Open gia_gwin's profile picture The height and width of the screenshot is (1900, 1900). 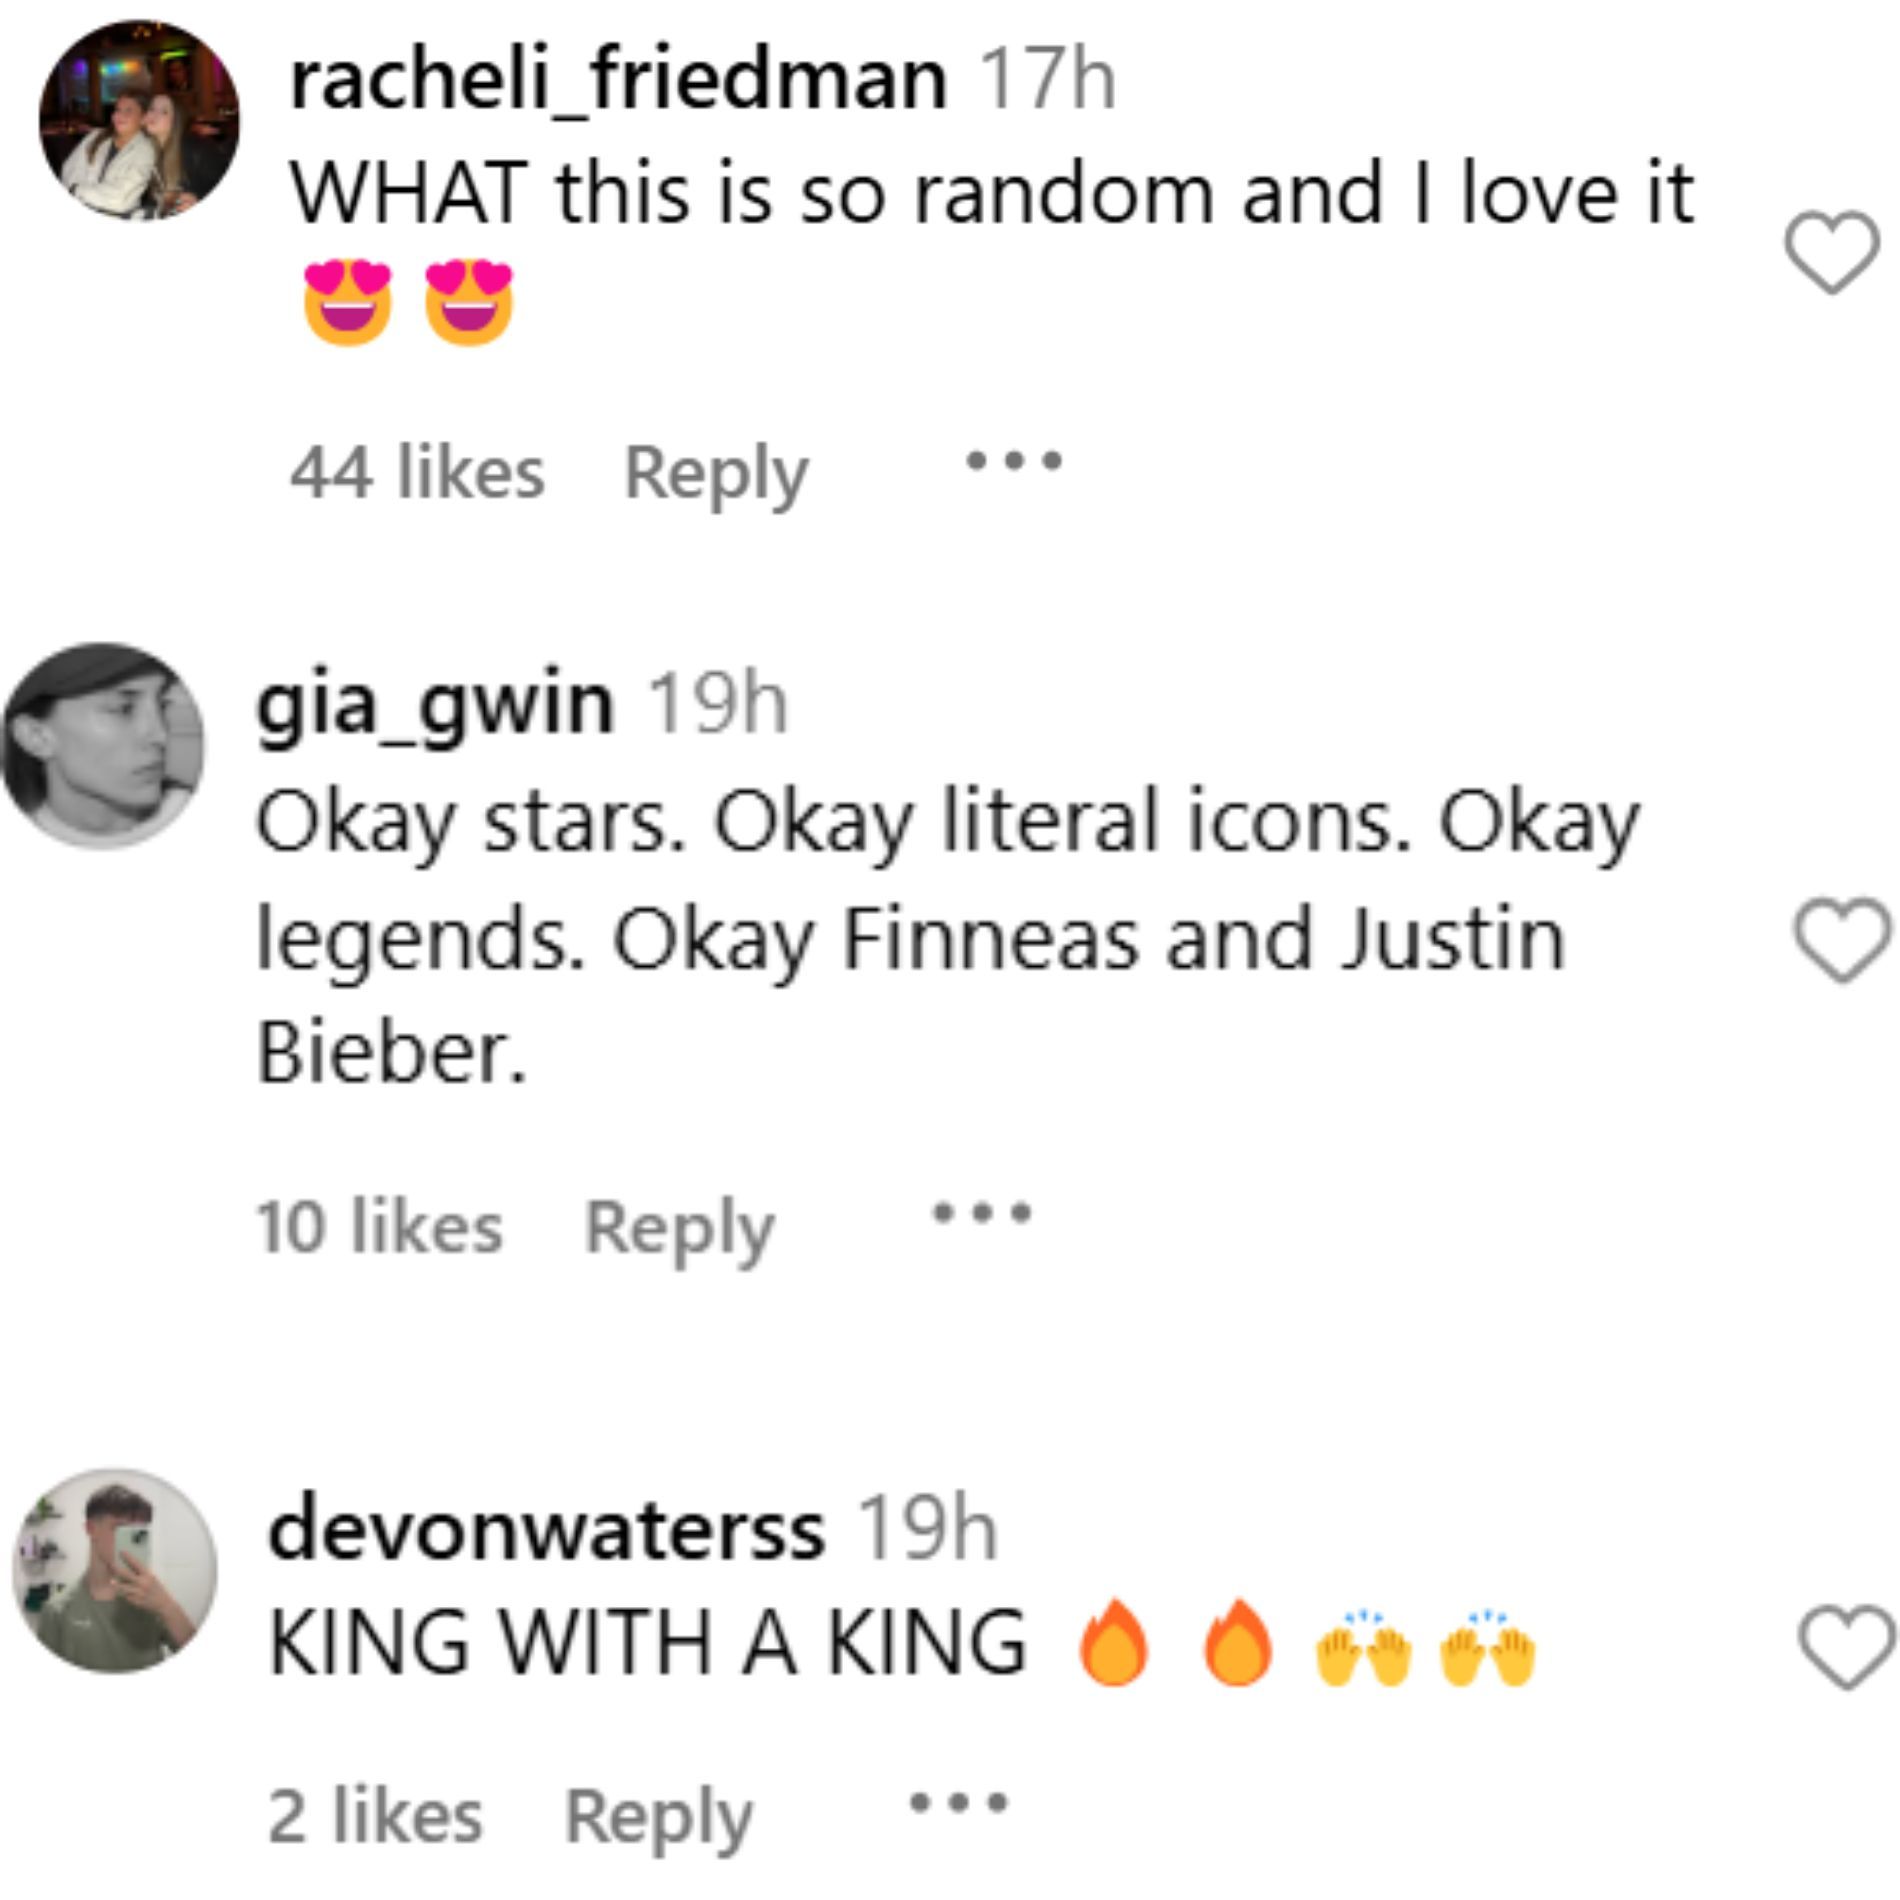(x=103, y=745)
